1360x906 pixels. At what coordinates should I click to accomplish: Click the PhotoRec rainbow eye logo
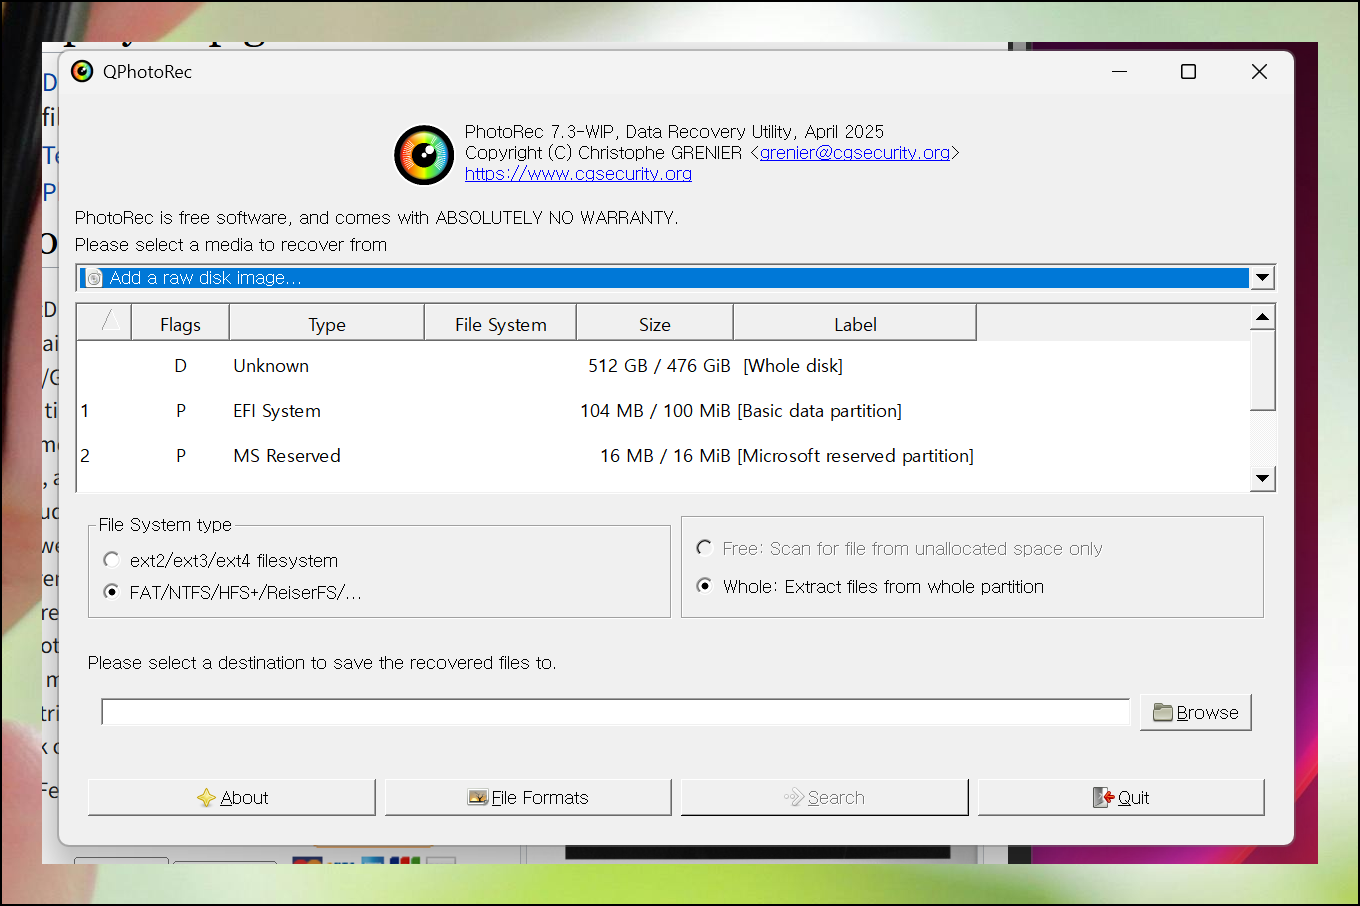pyautogui.click(x=424, y=155)
